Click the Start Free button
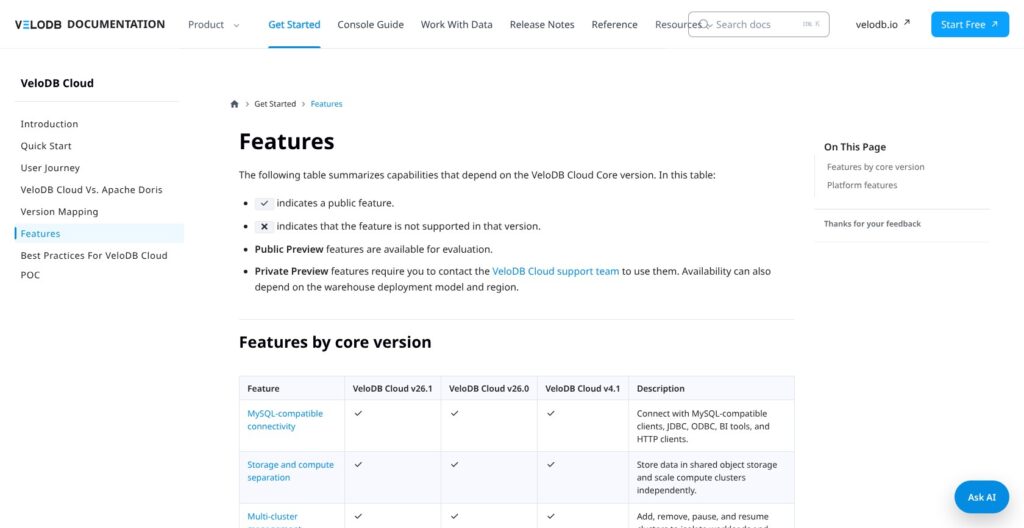Screen dimensions: 1024x528 coord(970,24)
